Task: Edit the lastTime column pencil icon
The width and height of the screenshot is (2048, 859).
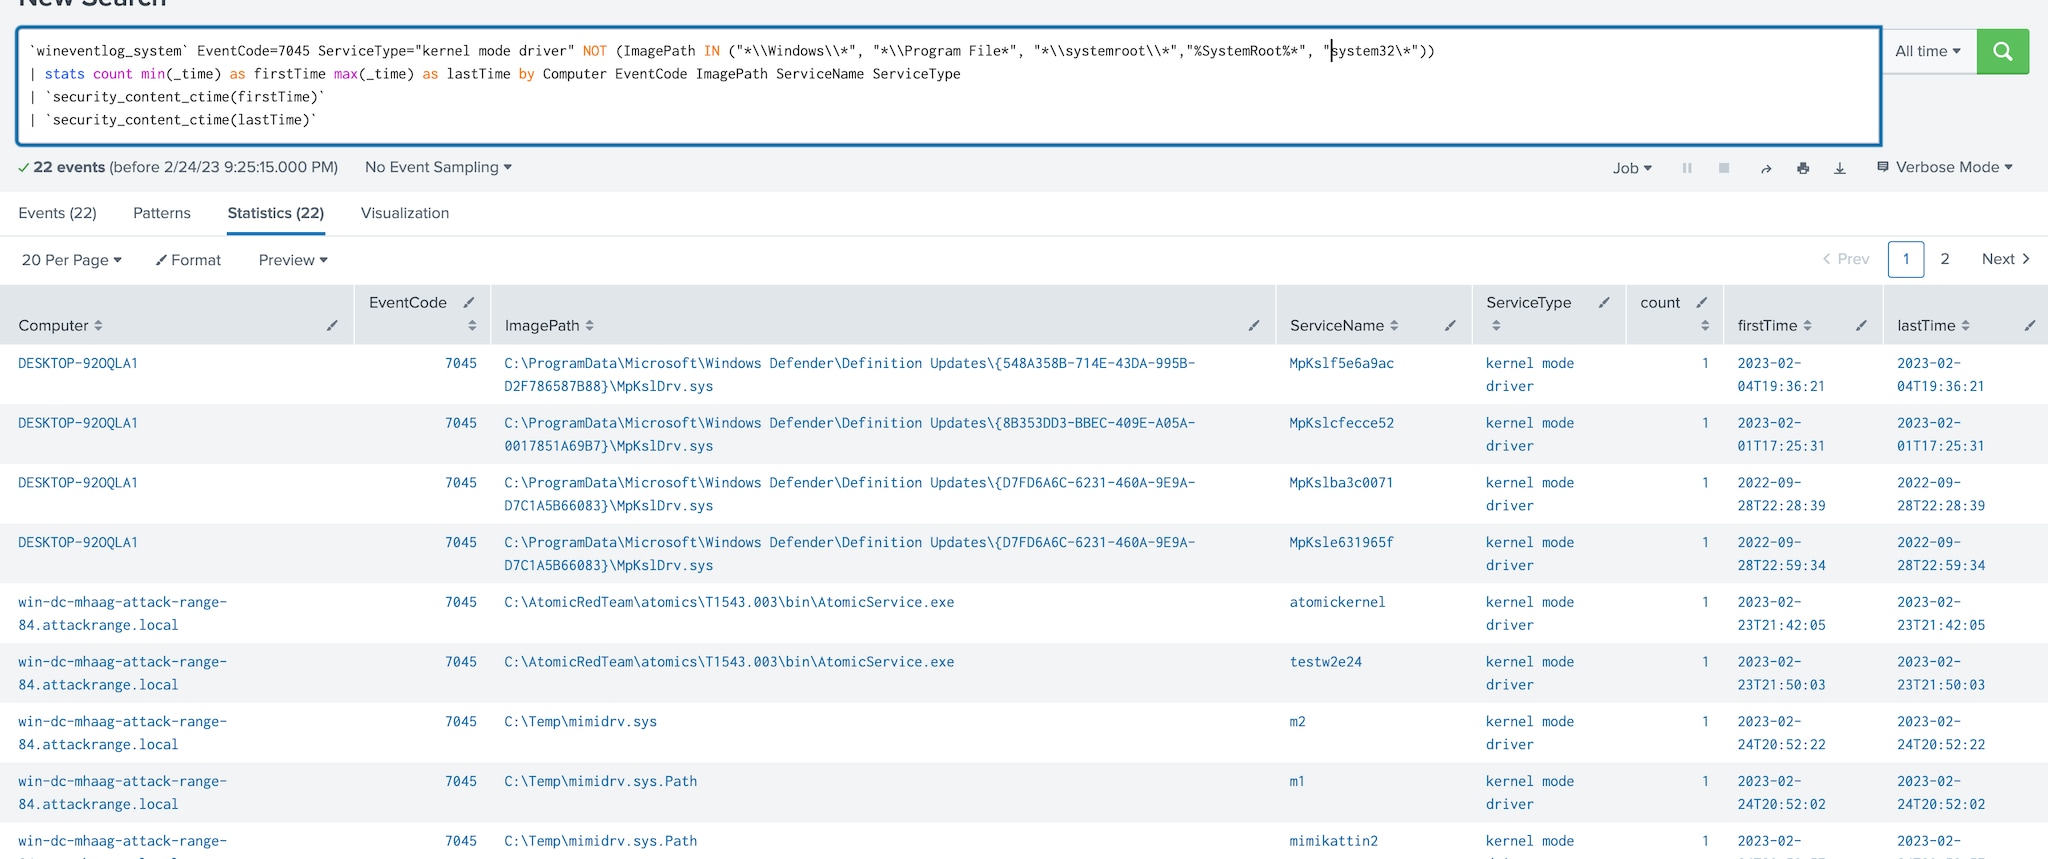Action: [2030, 325]
